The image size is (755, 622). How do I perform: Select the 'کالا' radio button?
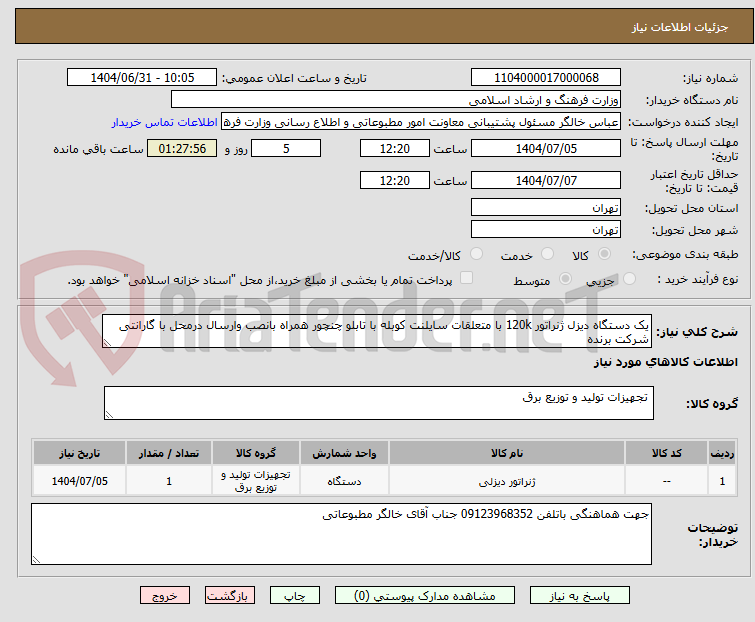click(604, 254)
